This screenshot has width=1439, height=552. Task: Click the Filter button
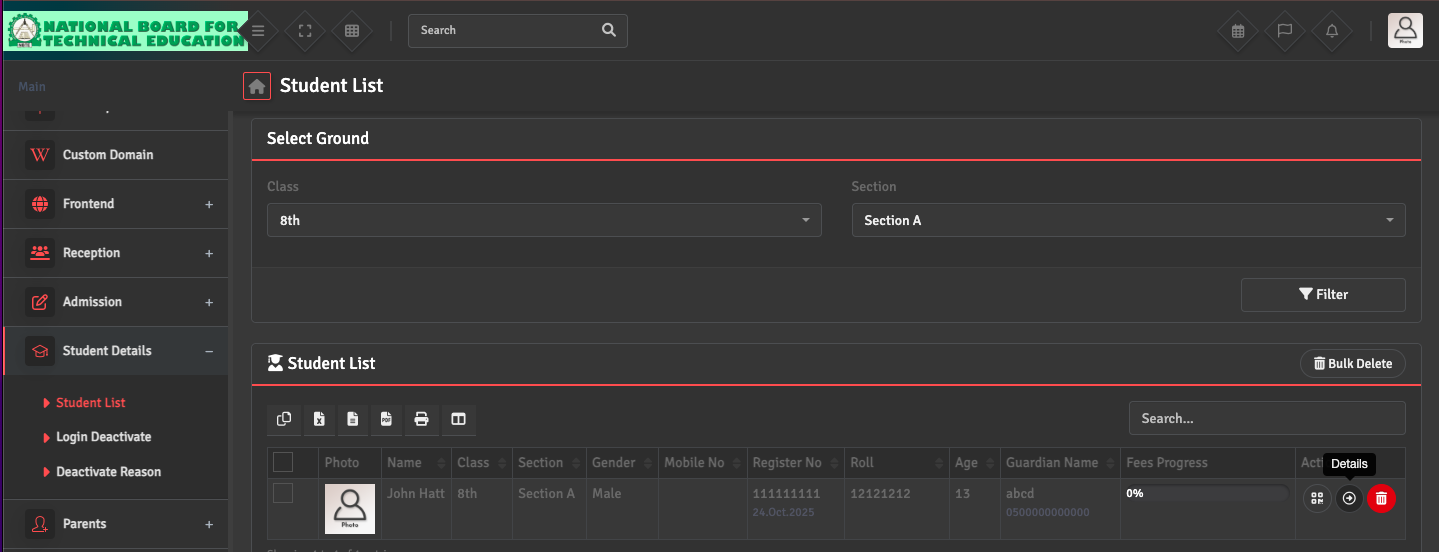pos(1322,294)
